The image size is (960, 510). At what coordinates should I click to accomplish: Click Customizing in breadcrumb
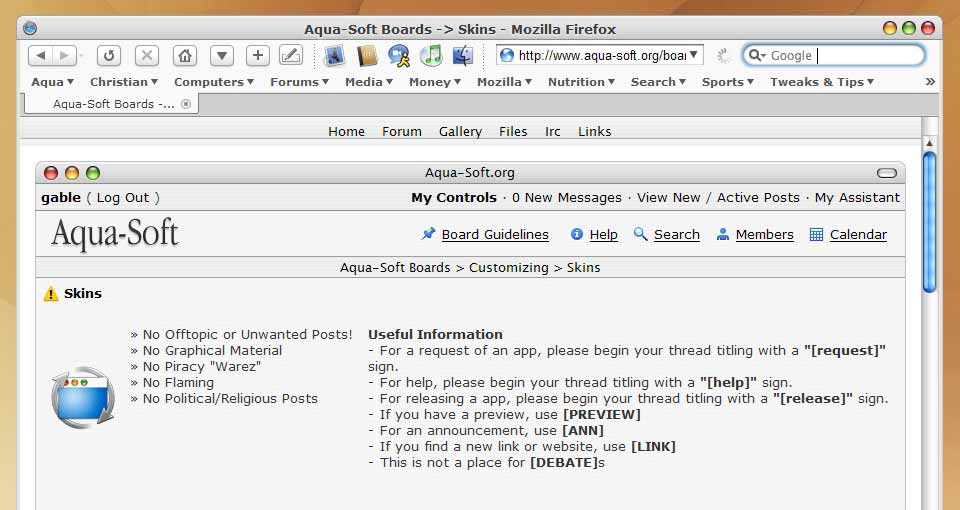click(x=509, y=268)
